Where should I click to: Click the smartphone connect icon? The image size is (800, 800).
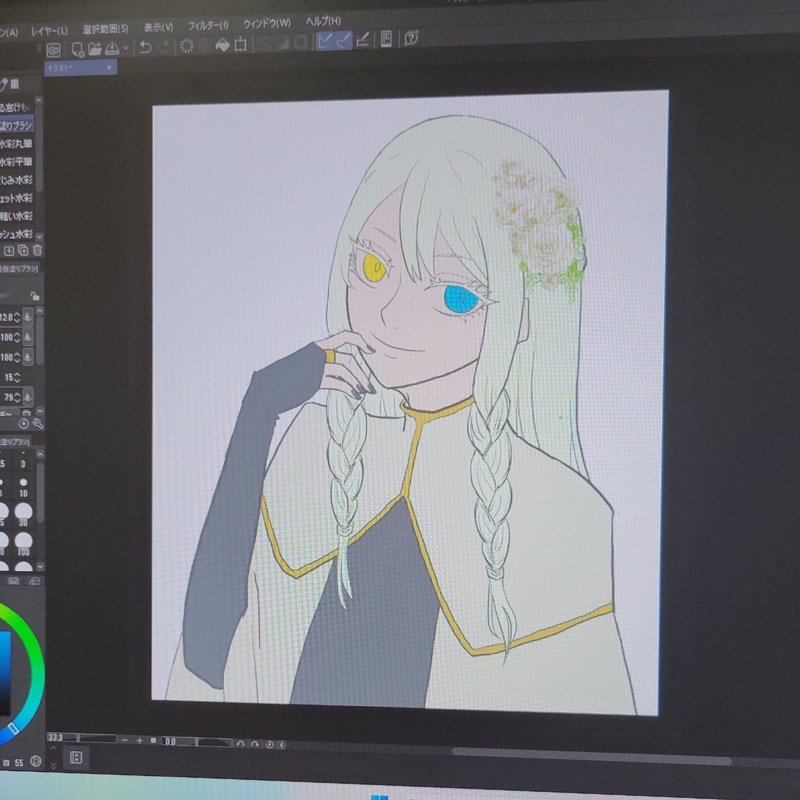pos(386,39)
